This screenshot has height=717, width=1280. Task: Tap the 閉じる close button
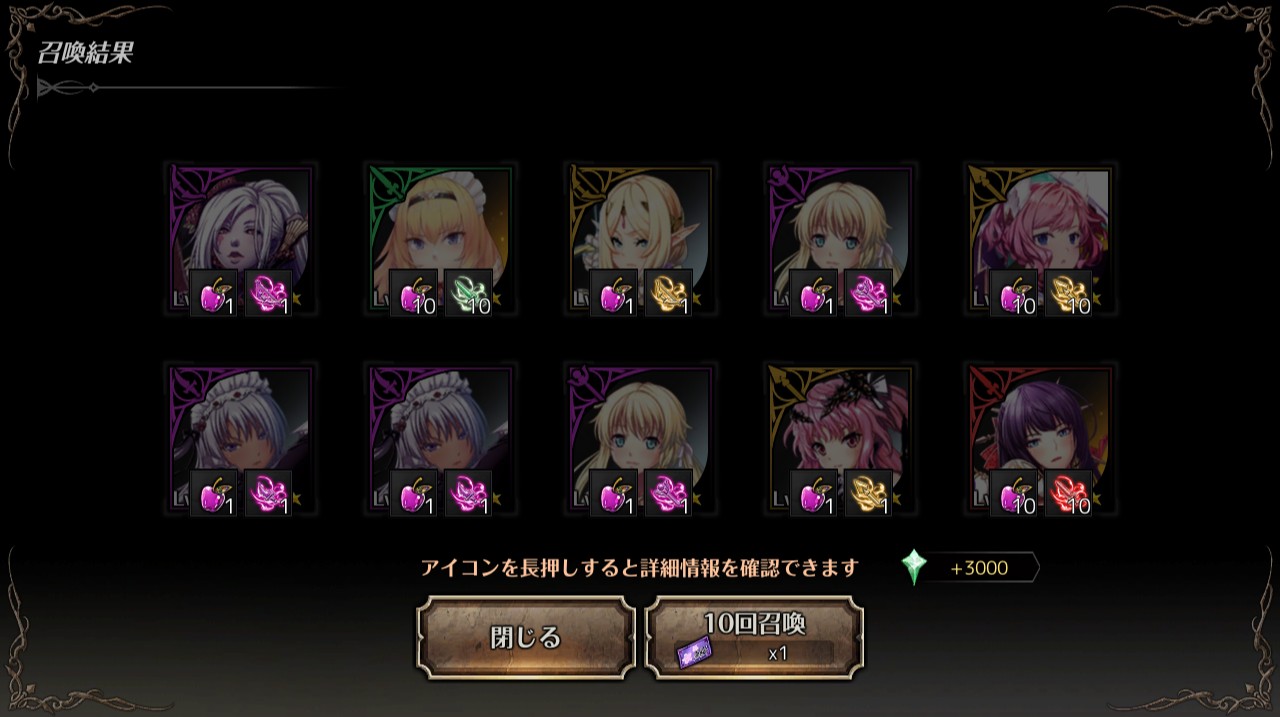coord(526,638)
